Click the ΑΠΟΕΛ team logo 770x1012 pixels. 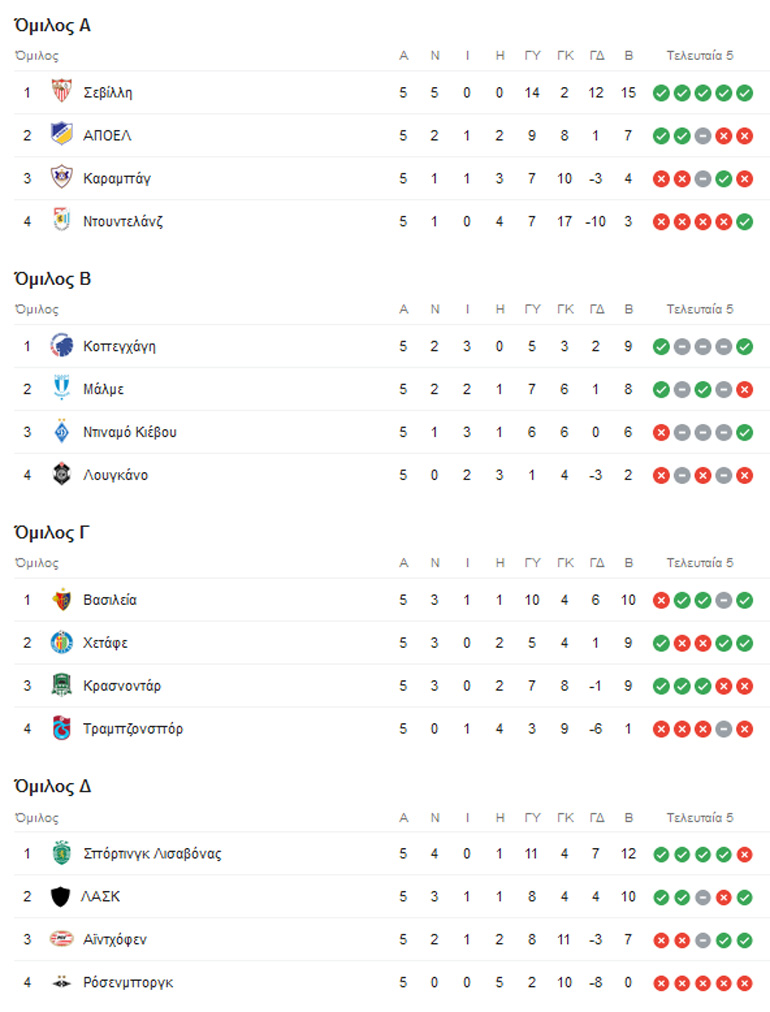(x=62, y=136)
